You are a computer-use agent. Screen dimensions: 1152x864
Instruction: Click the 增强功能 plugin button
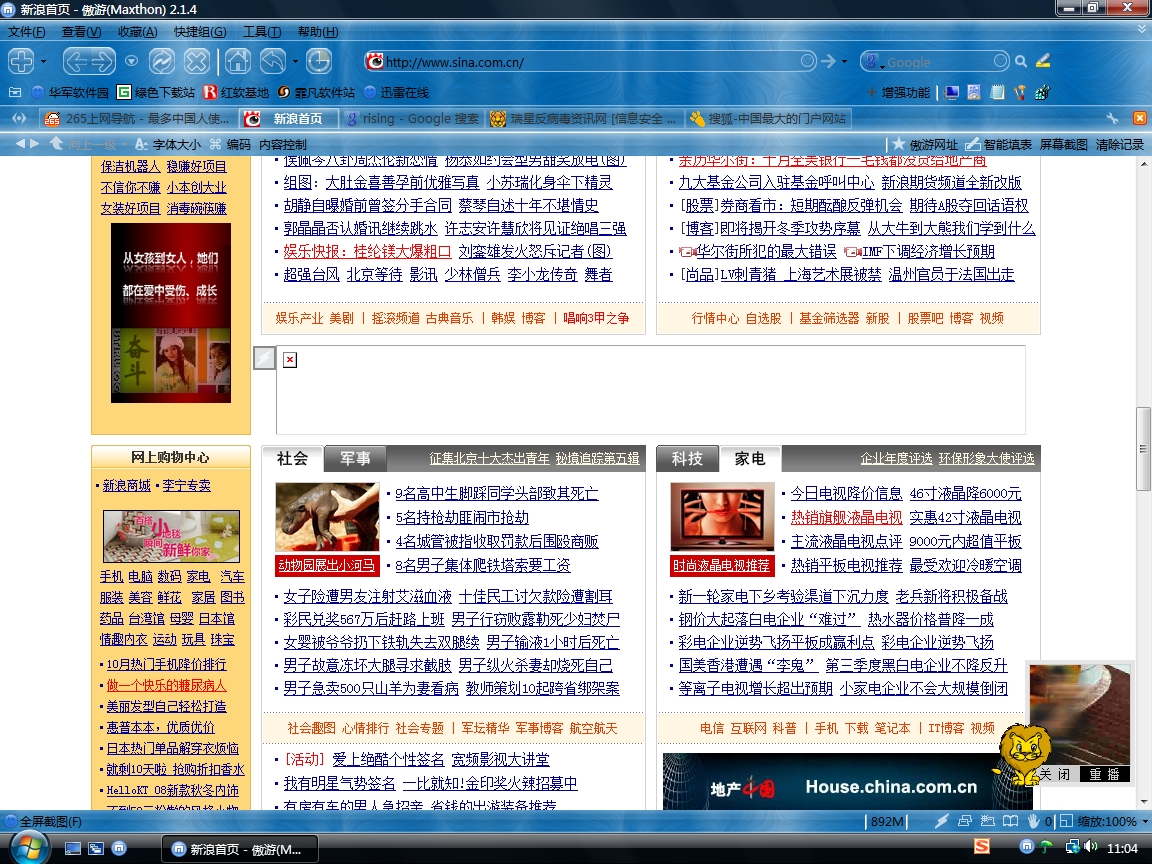click(898, 93)
